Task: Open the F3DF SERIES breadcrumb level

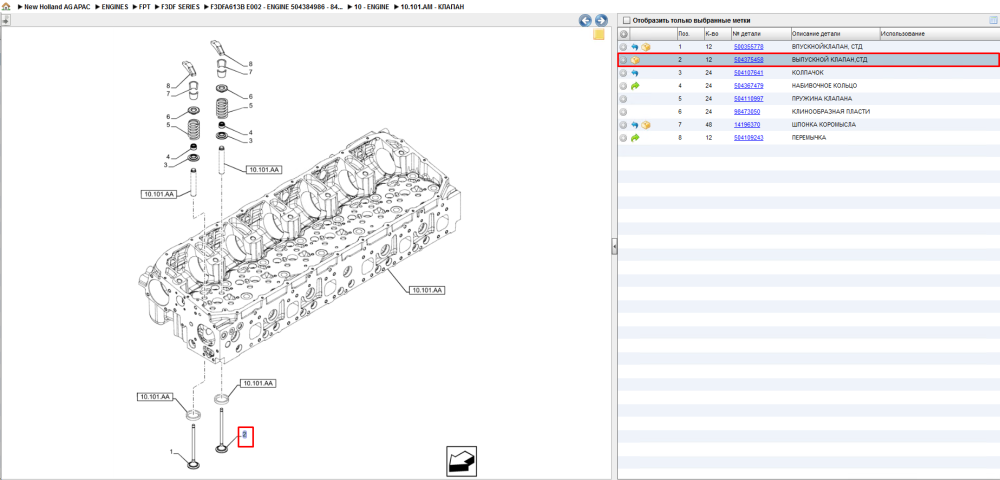Action: point(180,6)
